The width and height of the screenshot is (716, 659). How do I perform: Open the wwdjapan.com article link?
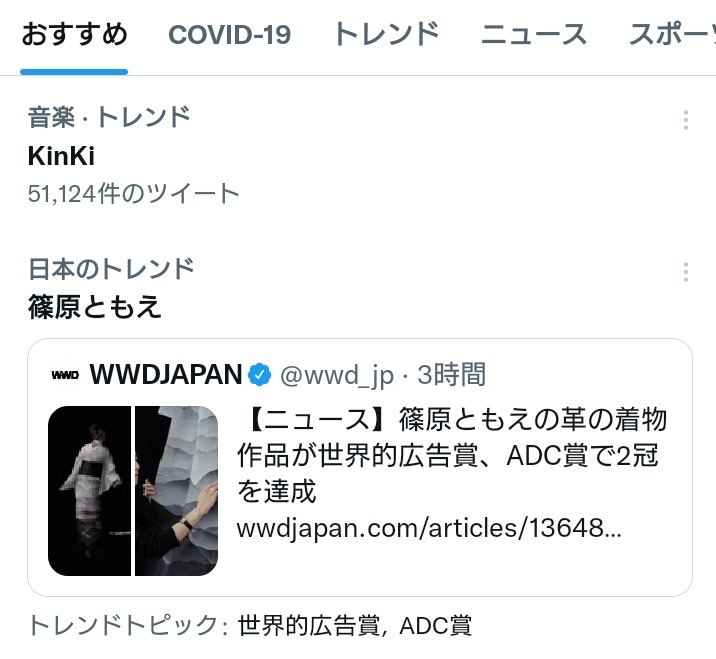(x=429, y=528)
